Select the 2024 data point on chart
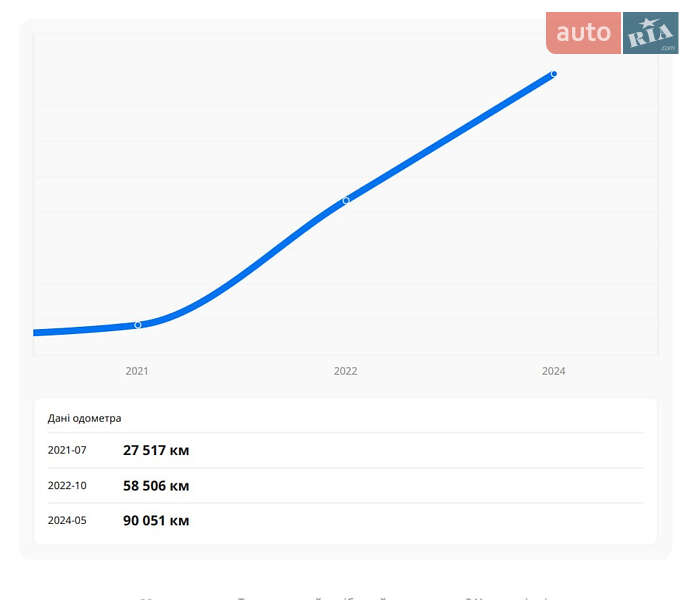The height and width of the screenshot is (600, 691). (x=554, y=74)
